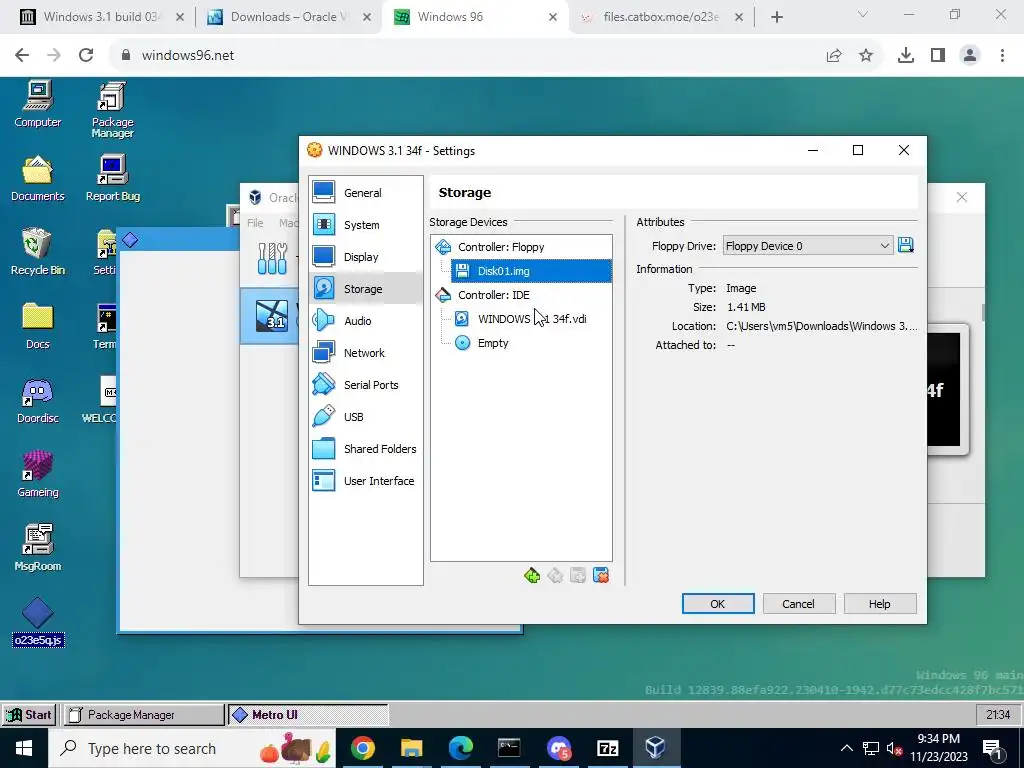Open the File menu in VirtualBox Manager

pos(255,223)
